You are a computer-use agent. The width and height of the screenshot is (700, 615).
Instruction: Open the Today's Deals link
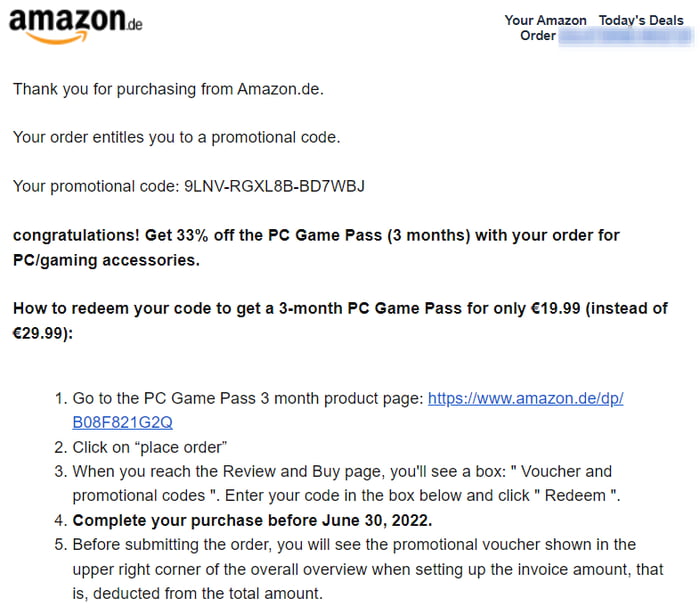pyautogui.click(x=641, y=20)
